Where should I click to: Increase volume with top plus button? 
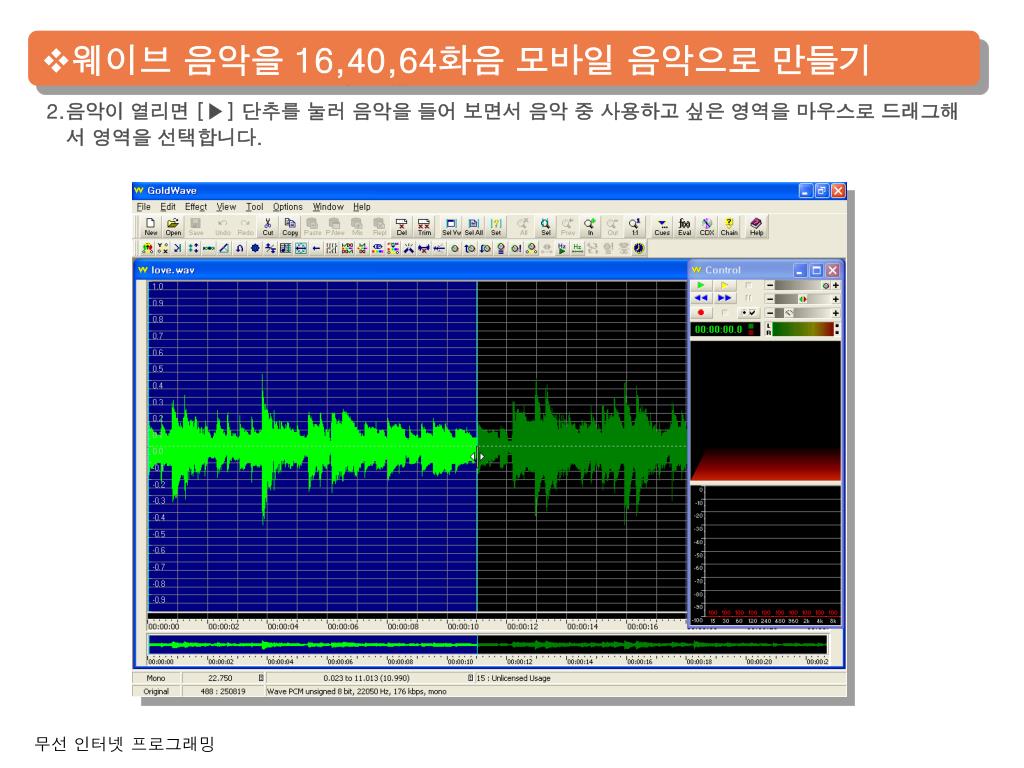click(x=836, y=285)
